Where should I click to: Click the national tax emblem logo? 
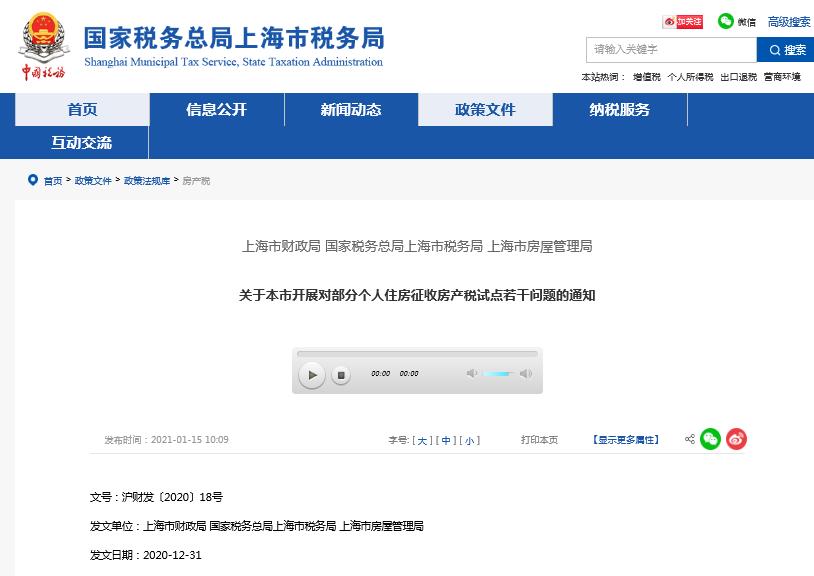click(44, 46)
